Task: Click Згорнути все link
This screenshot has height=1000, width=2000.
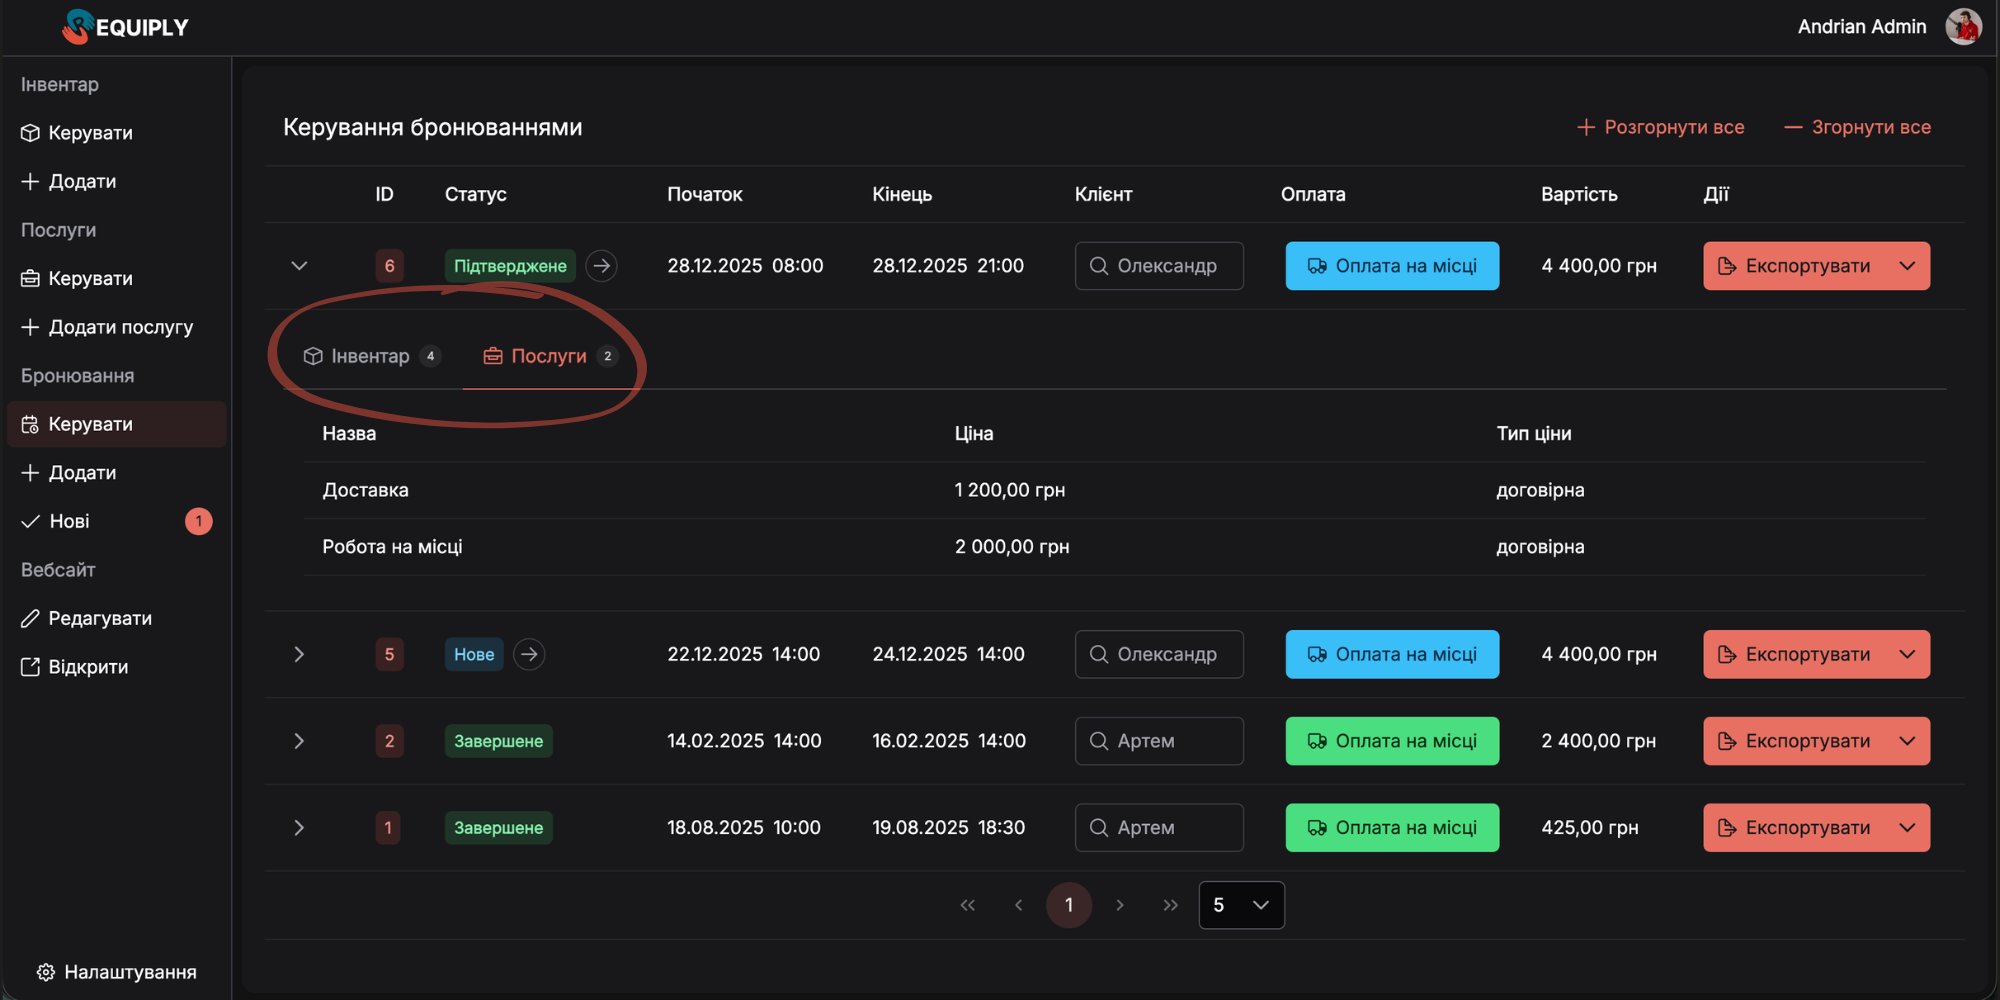Action: click(1858, 127)
